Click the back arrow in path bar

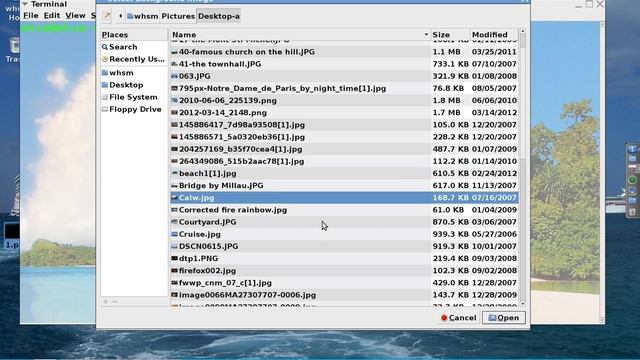[x=120, y=16]
